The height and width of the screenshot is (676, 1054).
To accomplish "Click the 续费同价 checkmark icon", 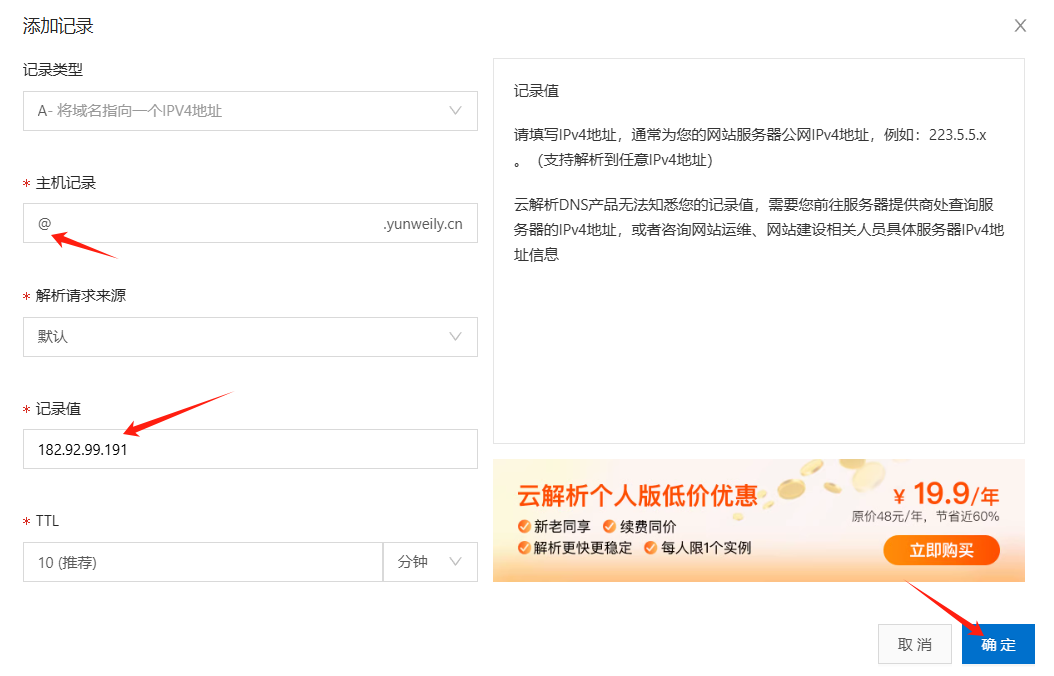I will [610, 526].
